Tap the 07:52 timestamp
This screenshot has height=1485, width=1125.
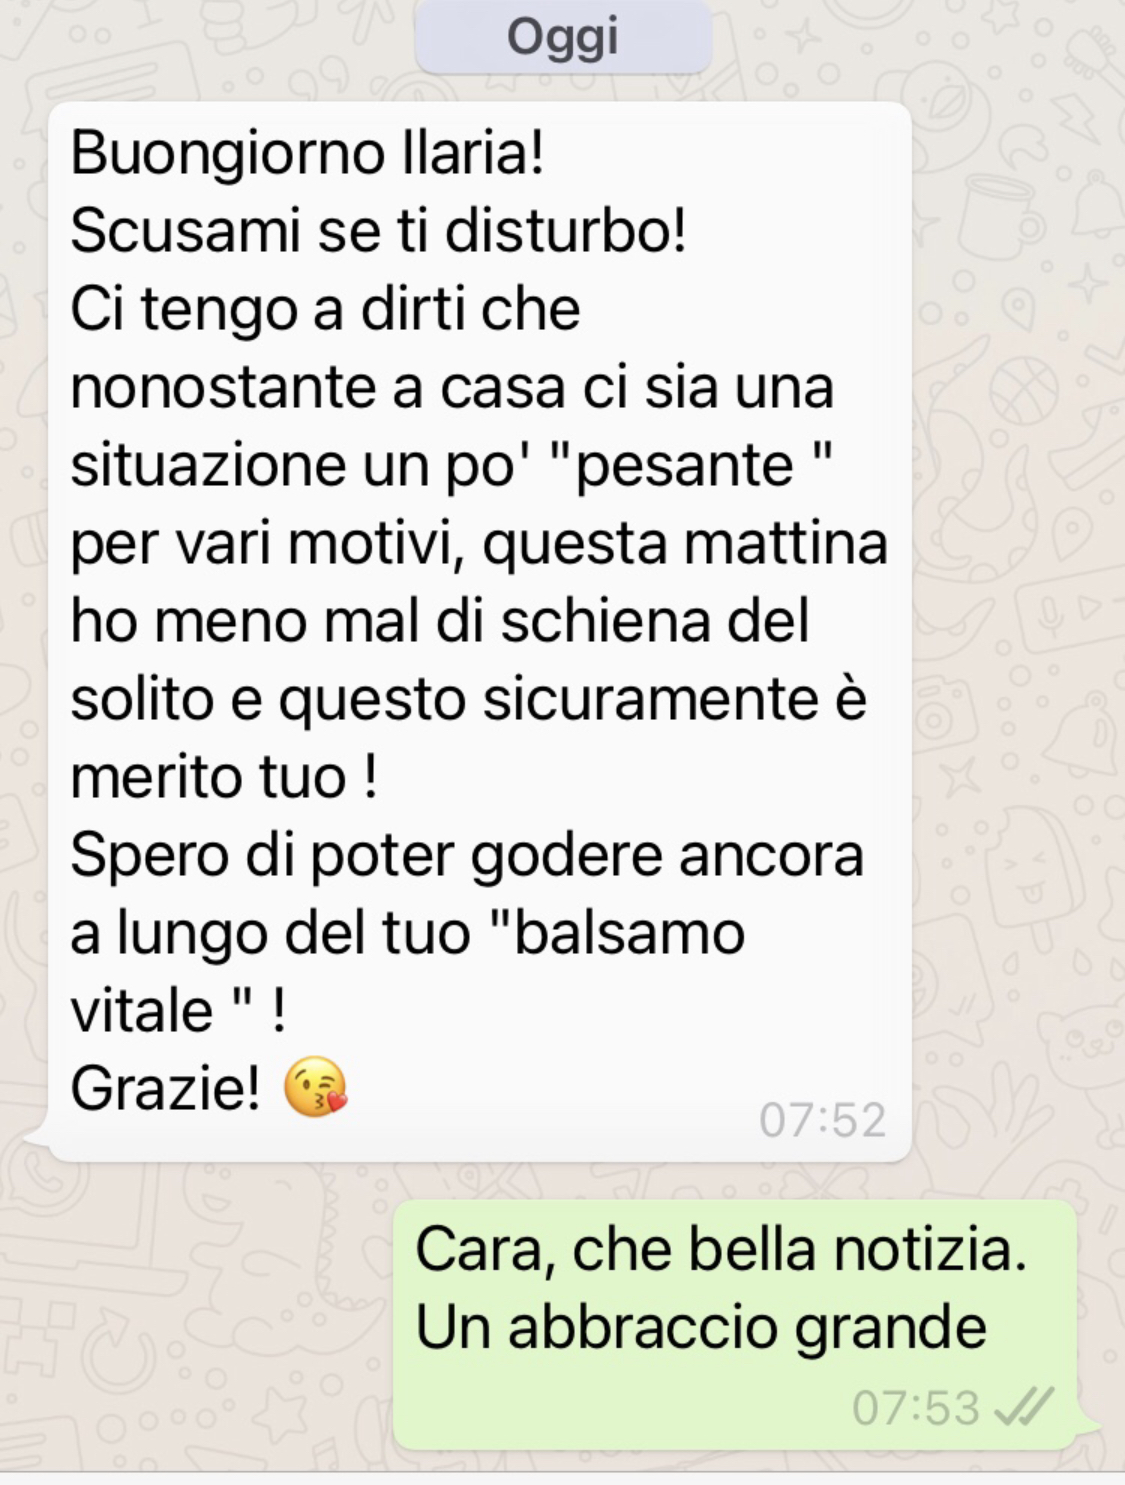(x=822, y=1120)
